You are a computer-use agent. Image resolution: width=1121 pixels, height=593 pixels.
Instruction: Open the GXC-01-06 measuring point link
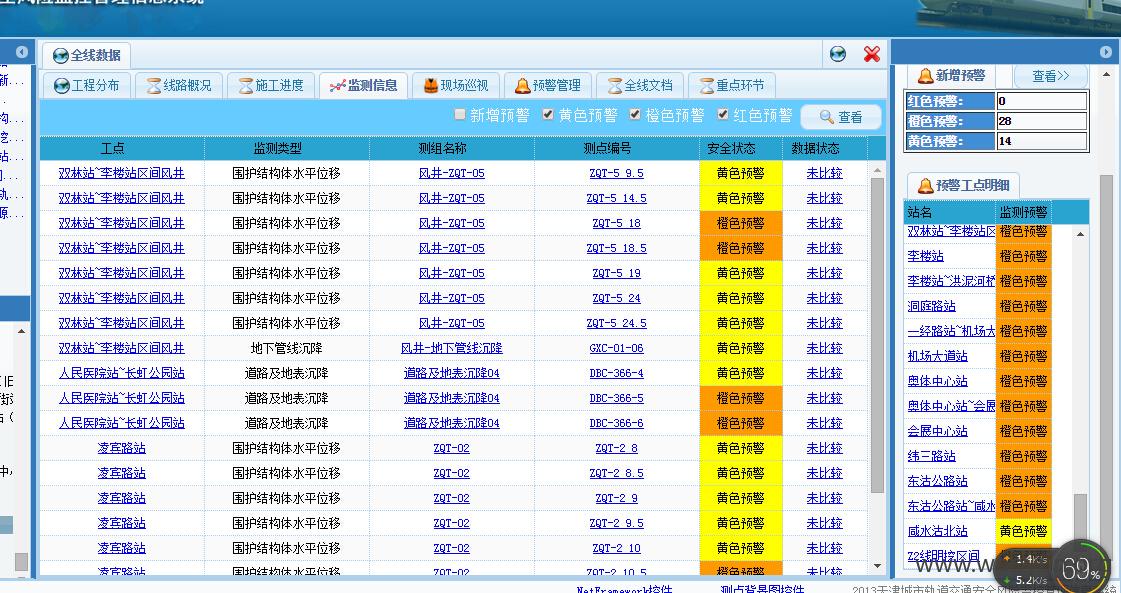coord(616,348)
